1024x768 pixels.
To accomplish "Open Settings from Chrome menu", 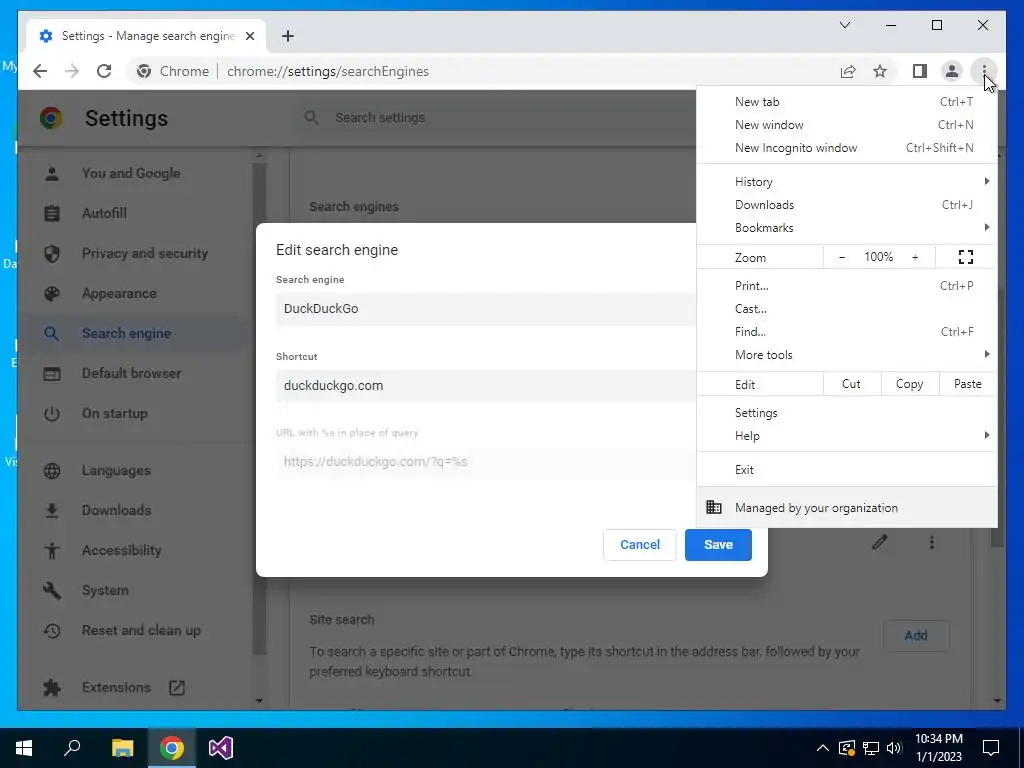I will (x=847, y=413).
